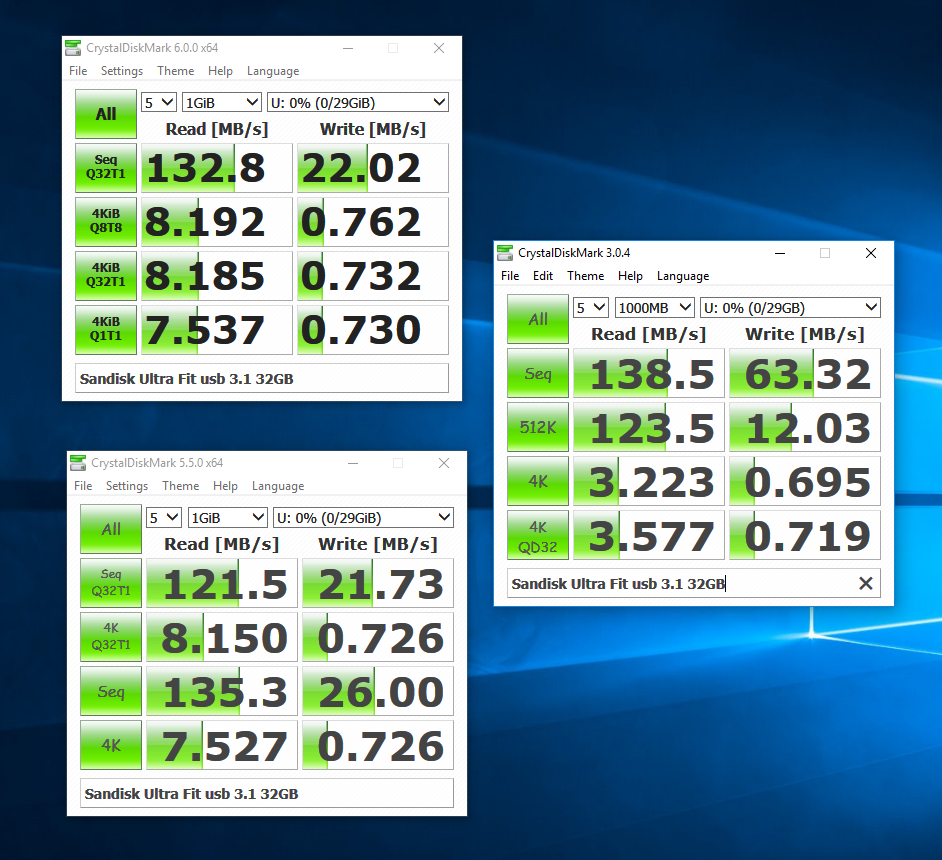The image size is (942, 860).
Task: Run All tests in CrystalDiskMark 6.0.0
Action: 106,114
